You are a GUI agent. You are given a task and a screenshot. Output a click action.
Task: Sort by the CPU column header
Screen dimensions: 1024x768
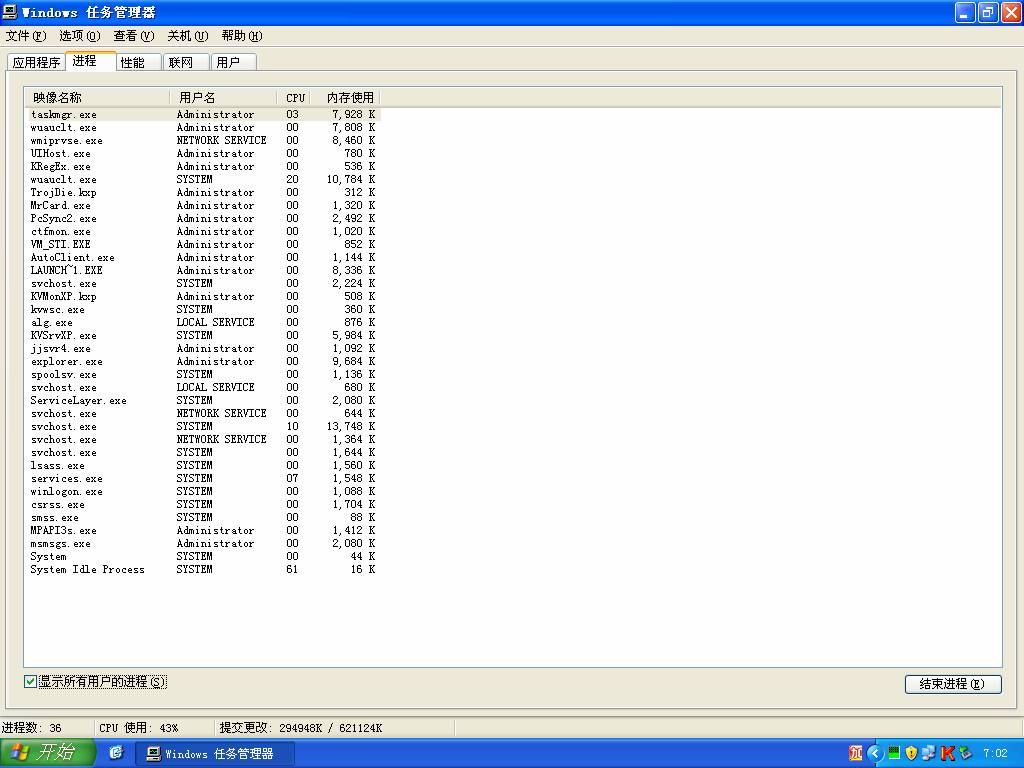(x=293, y=97)
